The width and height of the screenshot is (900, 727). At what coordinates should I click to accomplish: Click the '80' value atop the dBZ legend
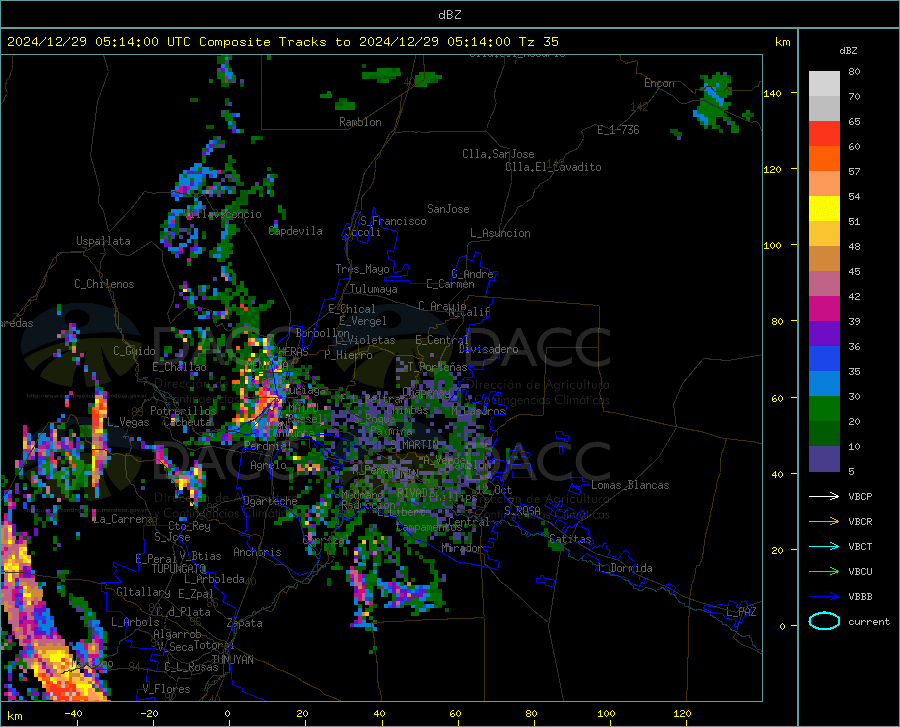[x=854, y=71]
